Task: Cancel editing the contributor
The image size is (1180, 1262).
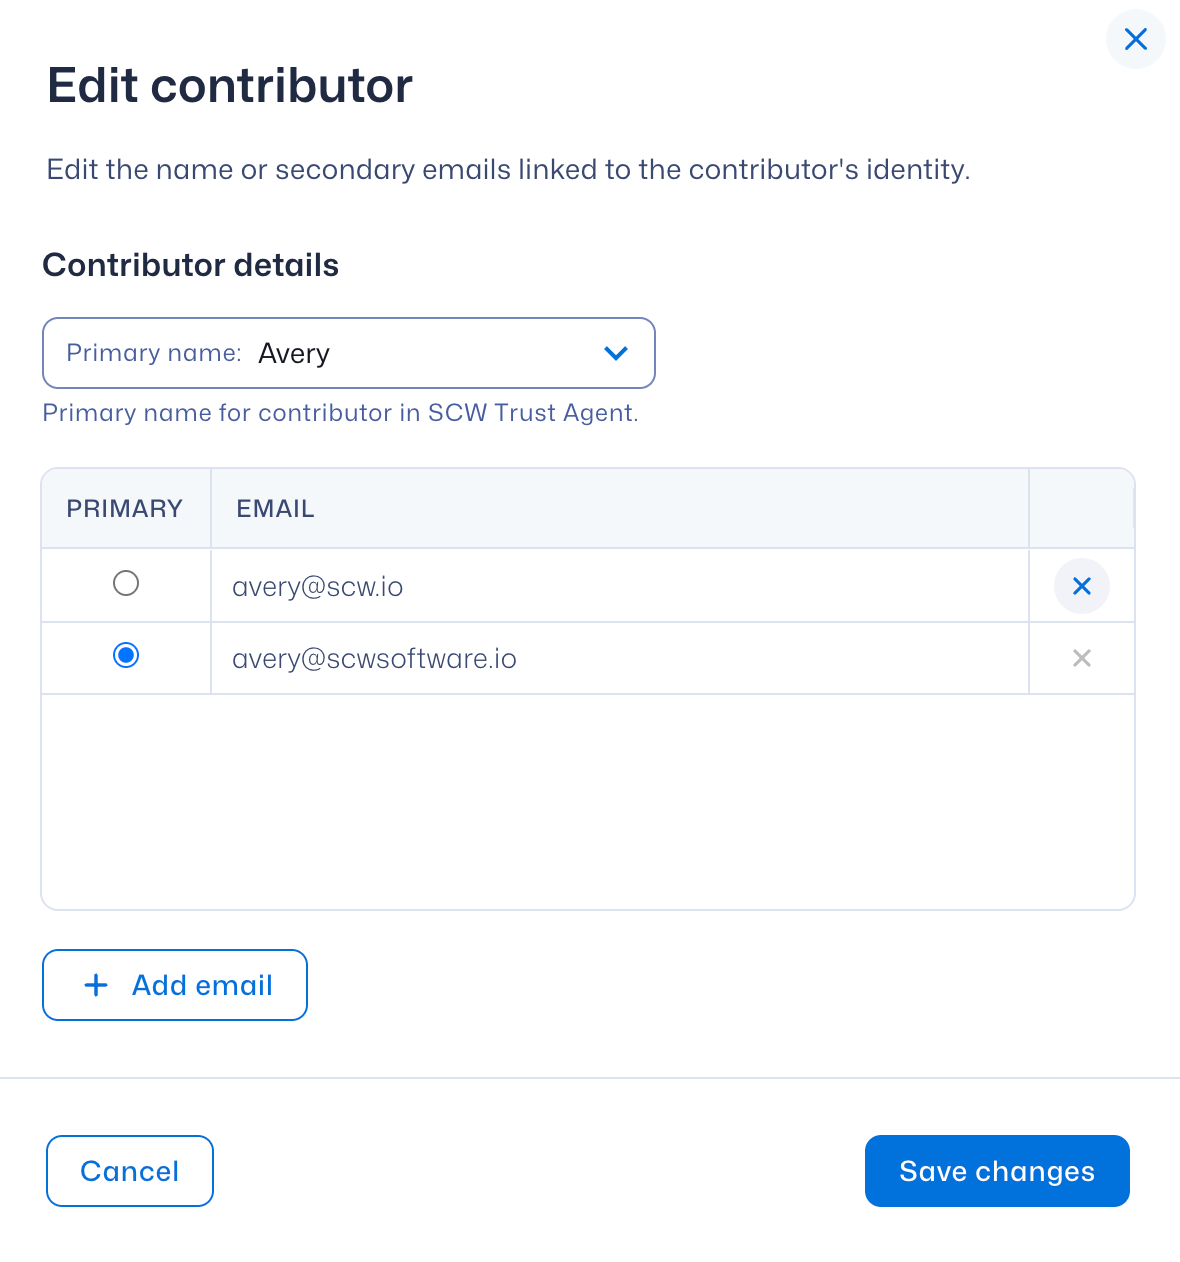Action: tap(130, 1171)
